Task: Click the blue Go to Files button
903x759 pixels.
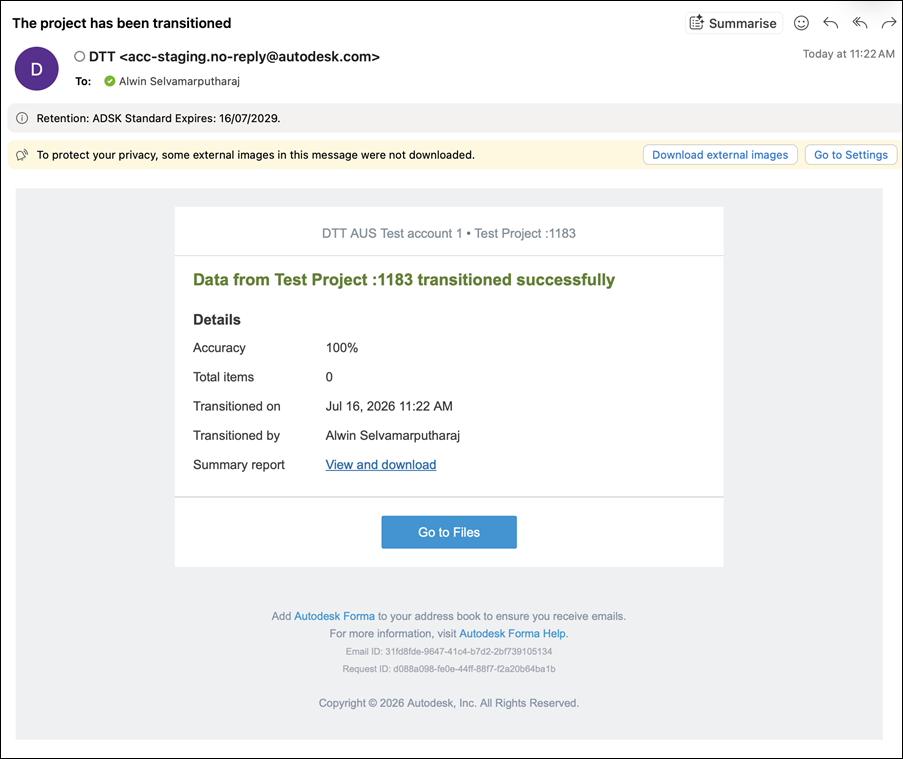Action: click(x=449, y=532)
